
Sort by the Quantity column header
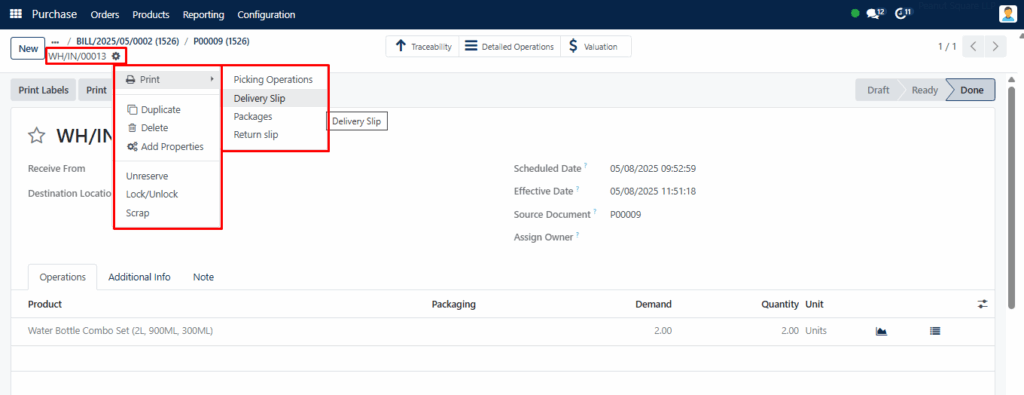pyautogui.click(x=780, y=304)
